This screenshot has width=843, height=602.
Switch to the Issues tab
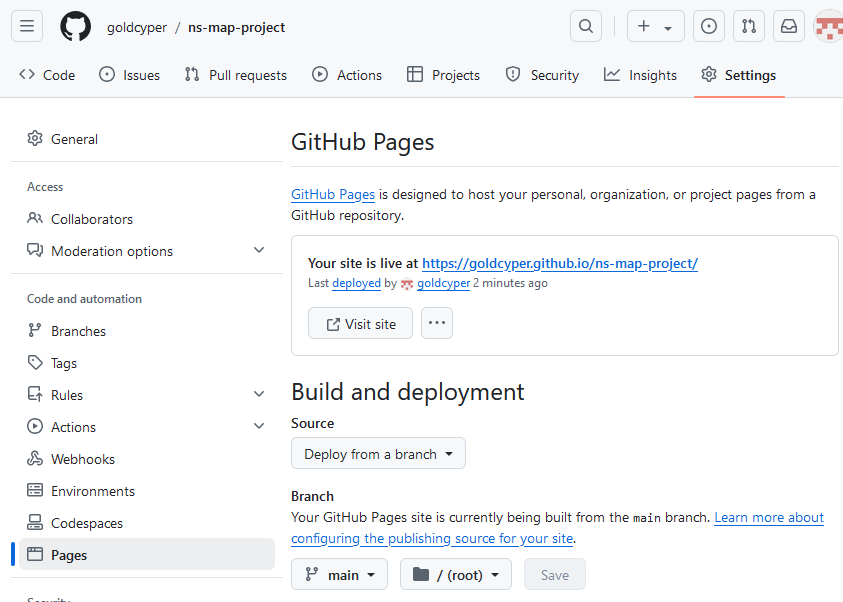[x=130, y=75]
